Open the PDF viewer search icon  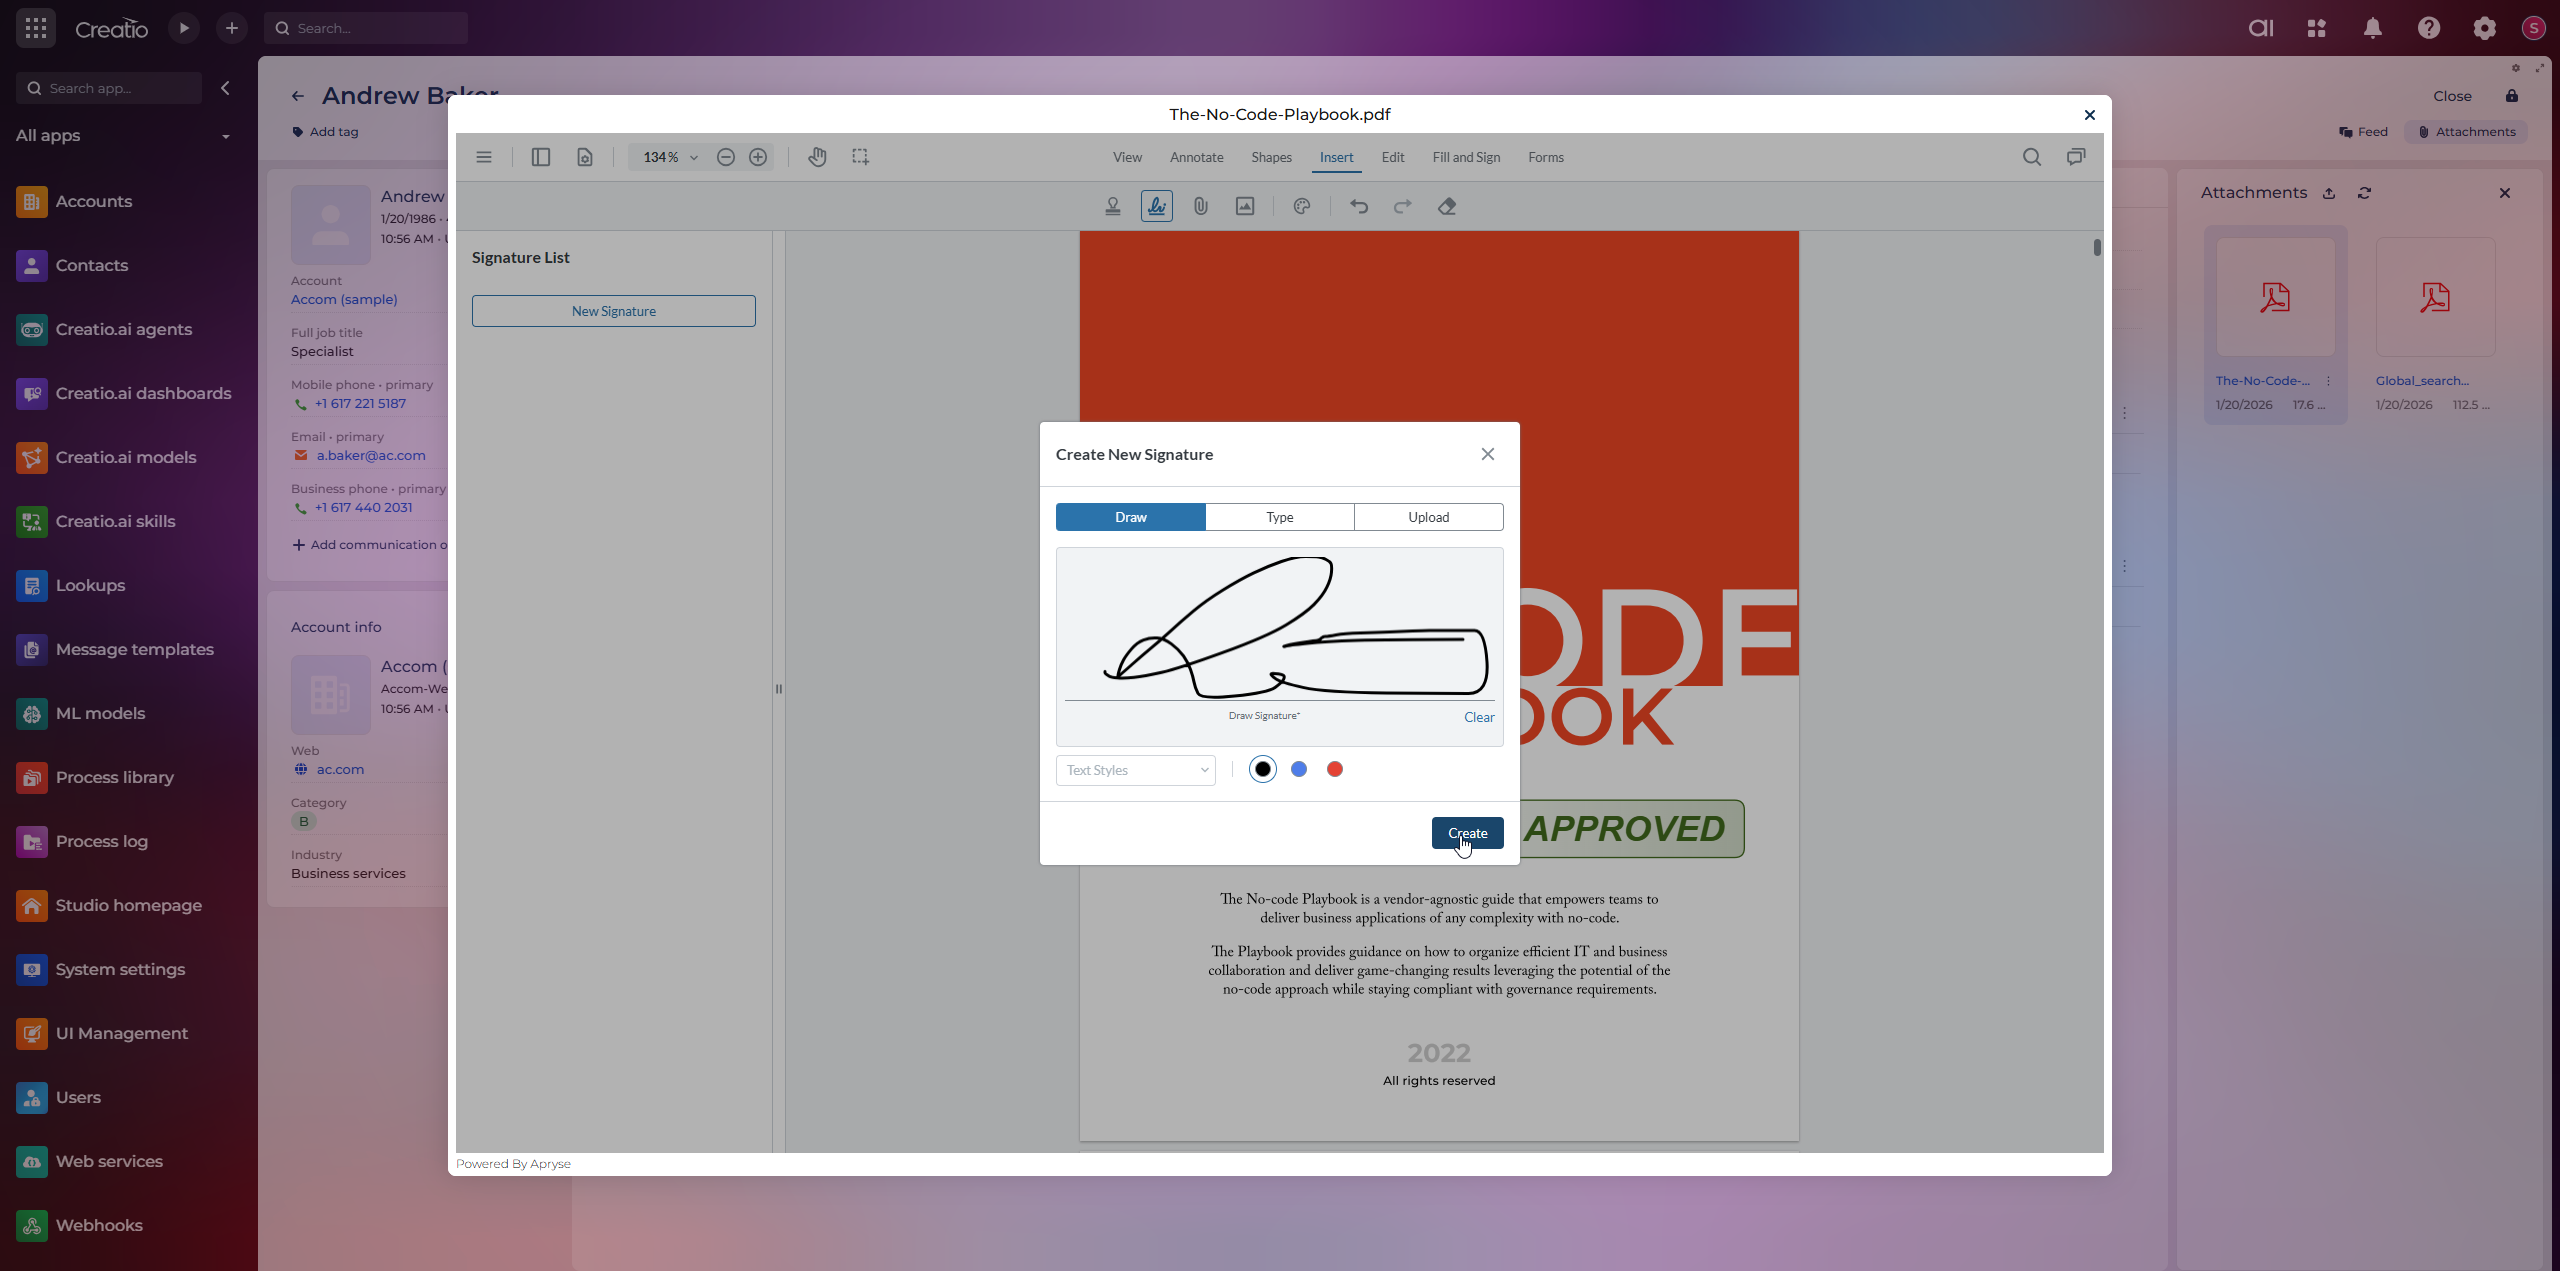[2031, 157]
